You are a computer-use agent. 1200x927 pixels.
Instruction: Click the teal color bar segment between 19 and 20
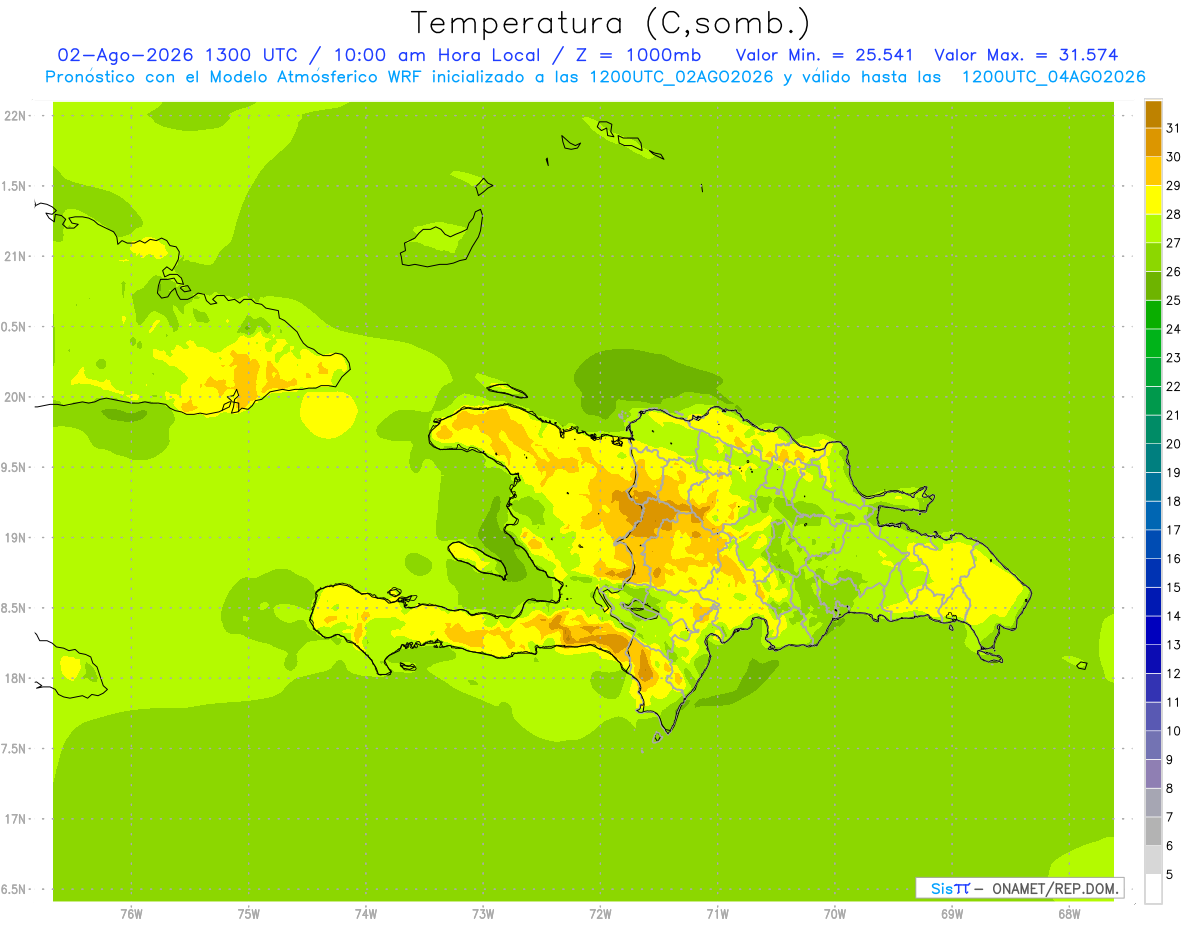pos(1153,458)
